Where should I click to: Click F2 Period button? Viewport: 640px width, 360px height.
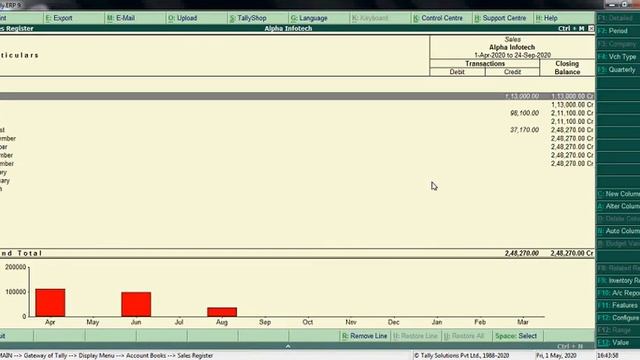point(618,31)
